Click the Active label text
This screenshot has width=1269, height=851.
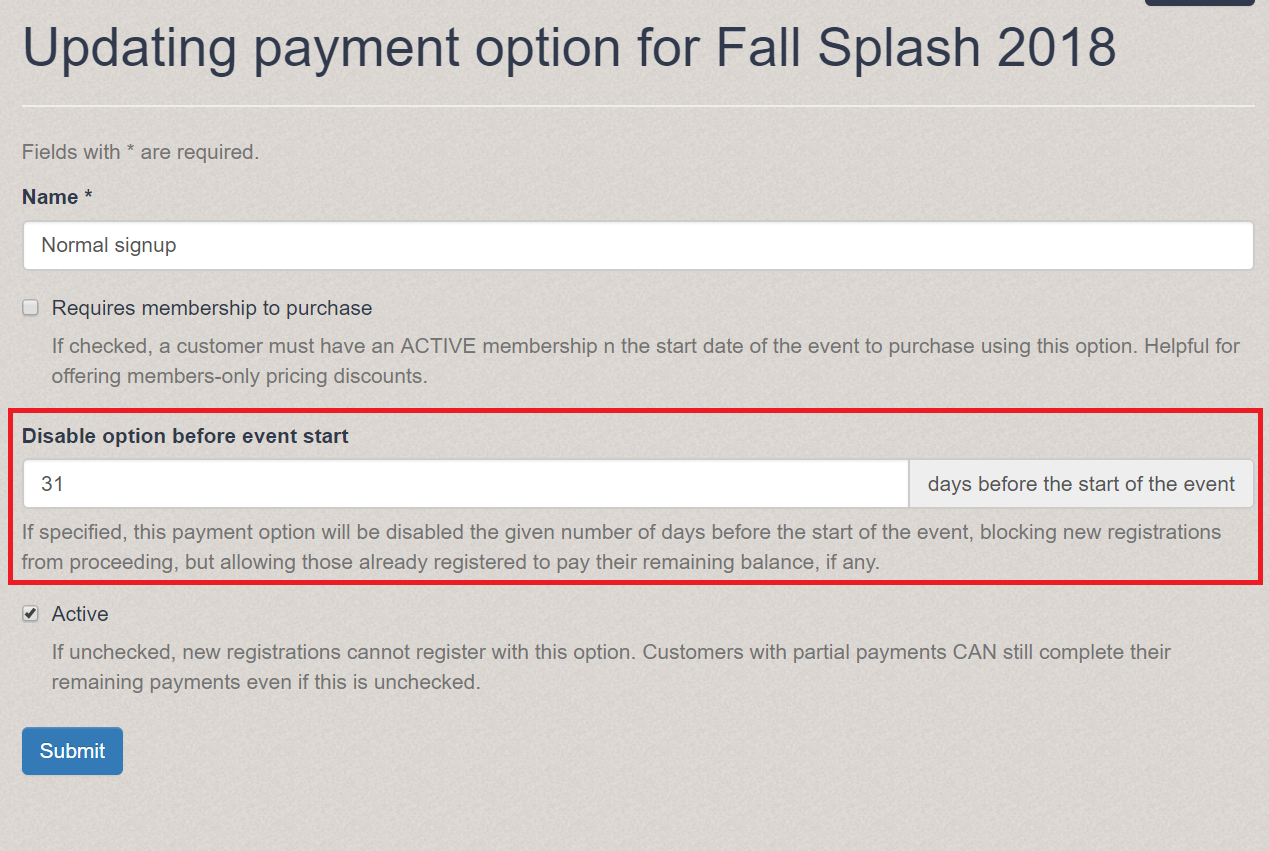(79, 613)
